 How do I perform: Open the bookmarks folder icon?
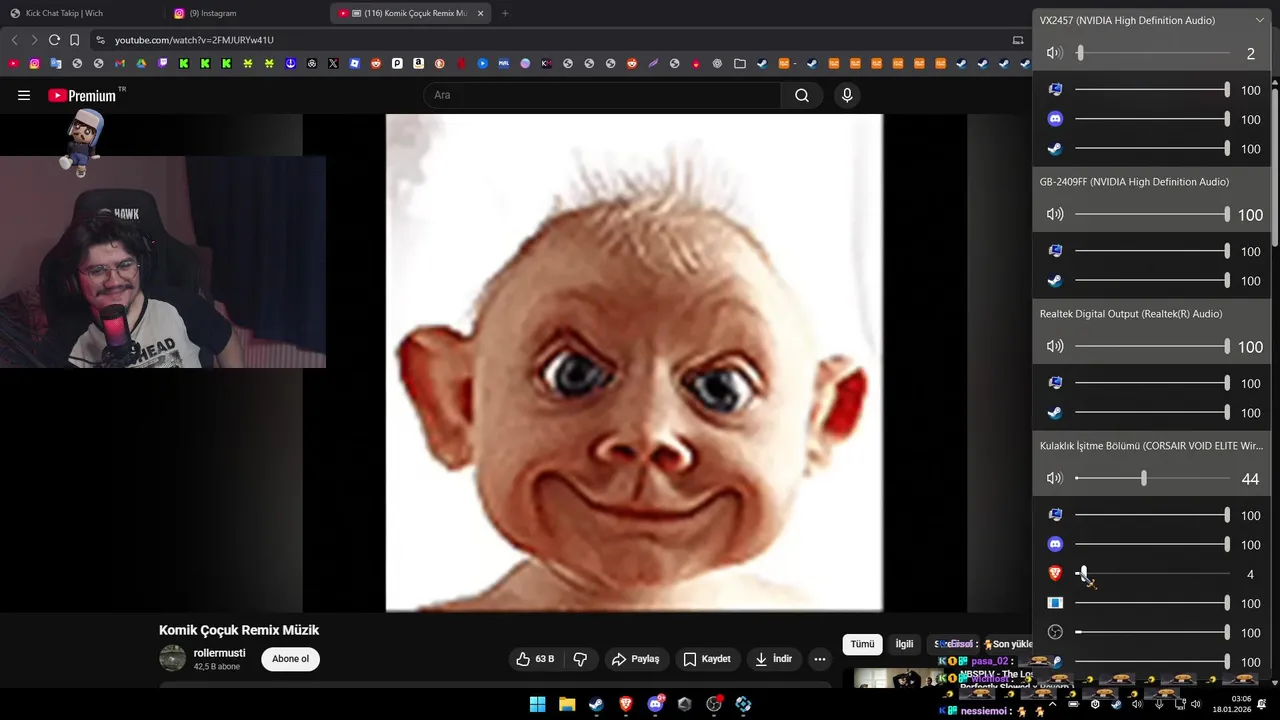[740, 63]
